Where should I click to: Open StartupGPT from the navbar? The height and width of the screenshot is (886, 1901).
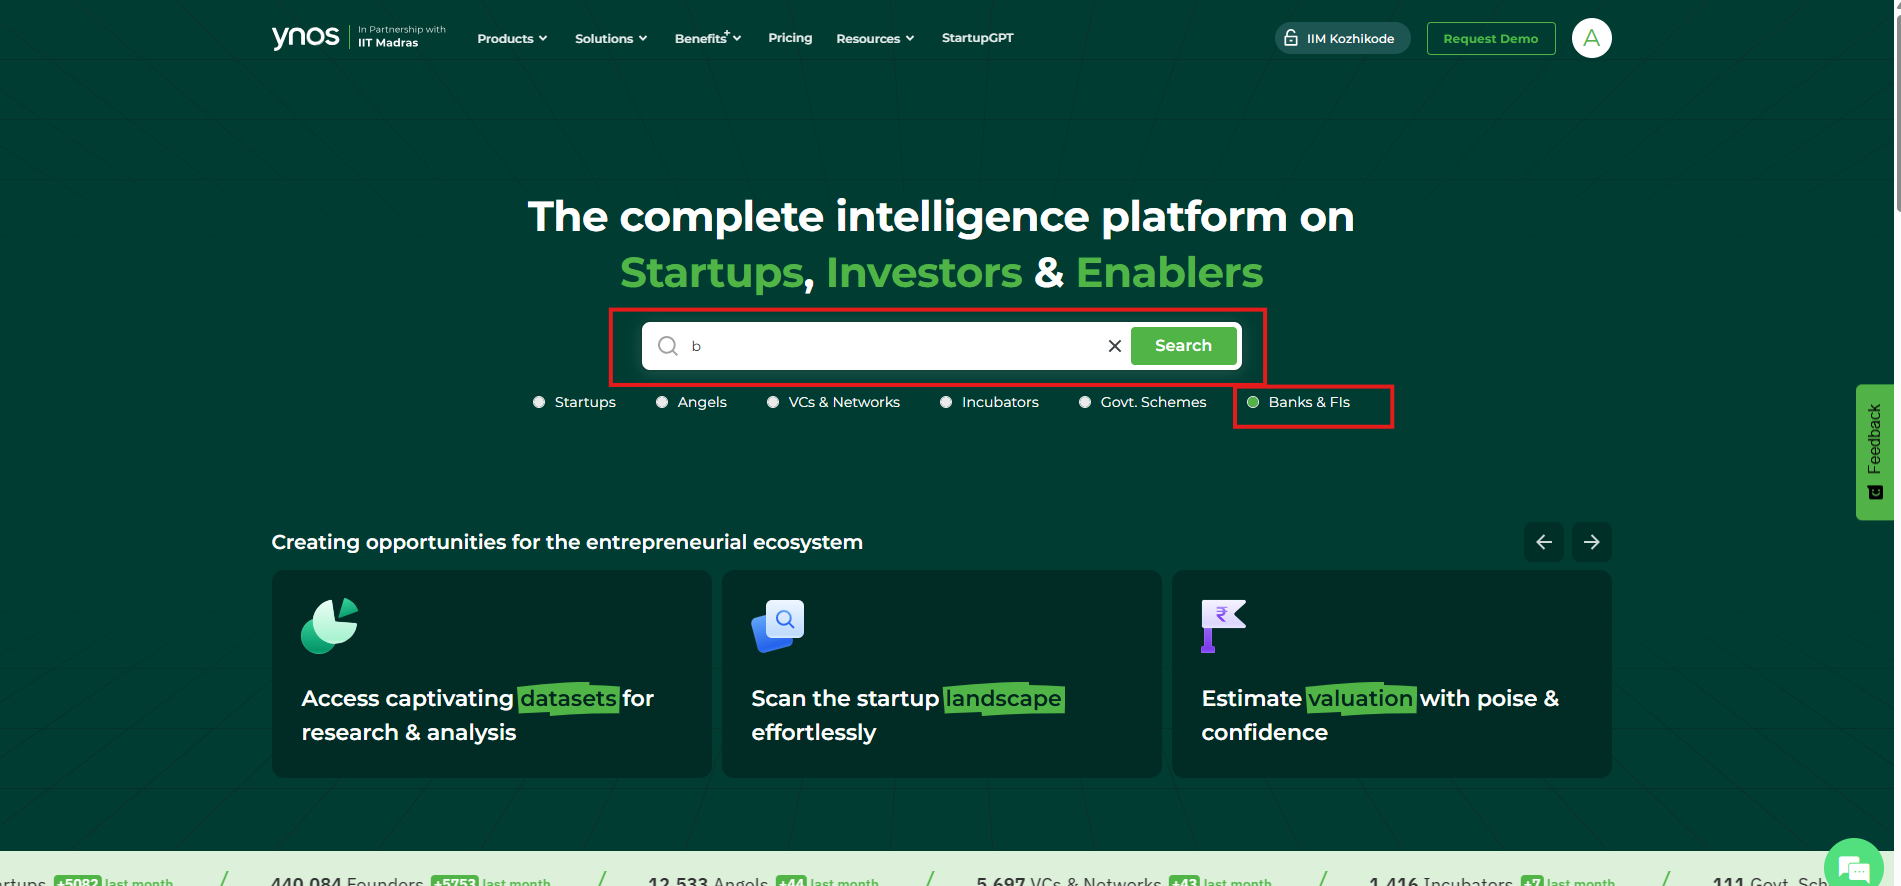tap(977, 38)
